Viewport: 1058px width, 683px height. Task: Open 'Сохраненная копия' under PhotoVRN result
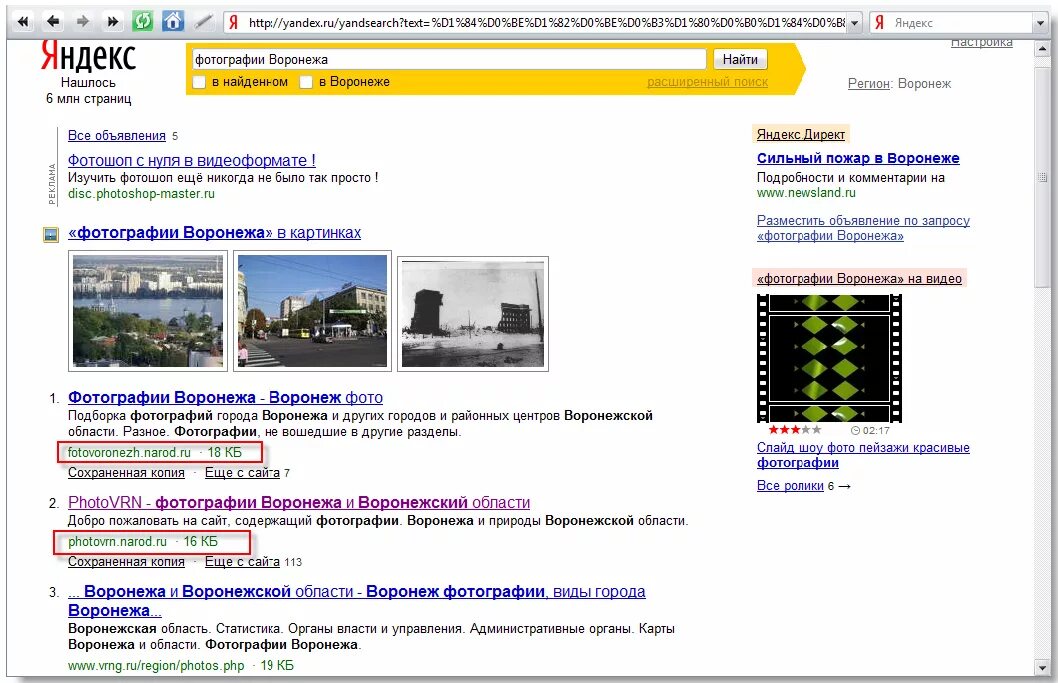click(x=126, y=562)
